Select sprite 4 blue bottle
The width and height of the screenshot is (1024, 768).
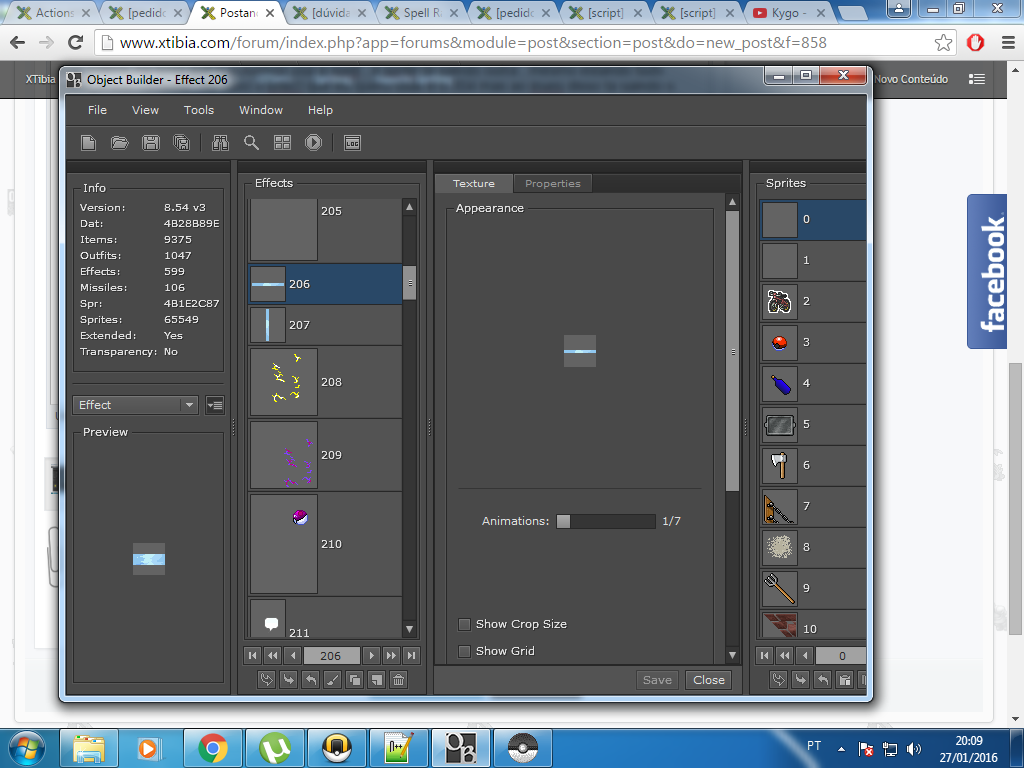pyautogui.click(x=813, y=383)
